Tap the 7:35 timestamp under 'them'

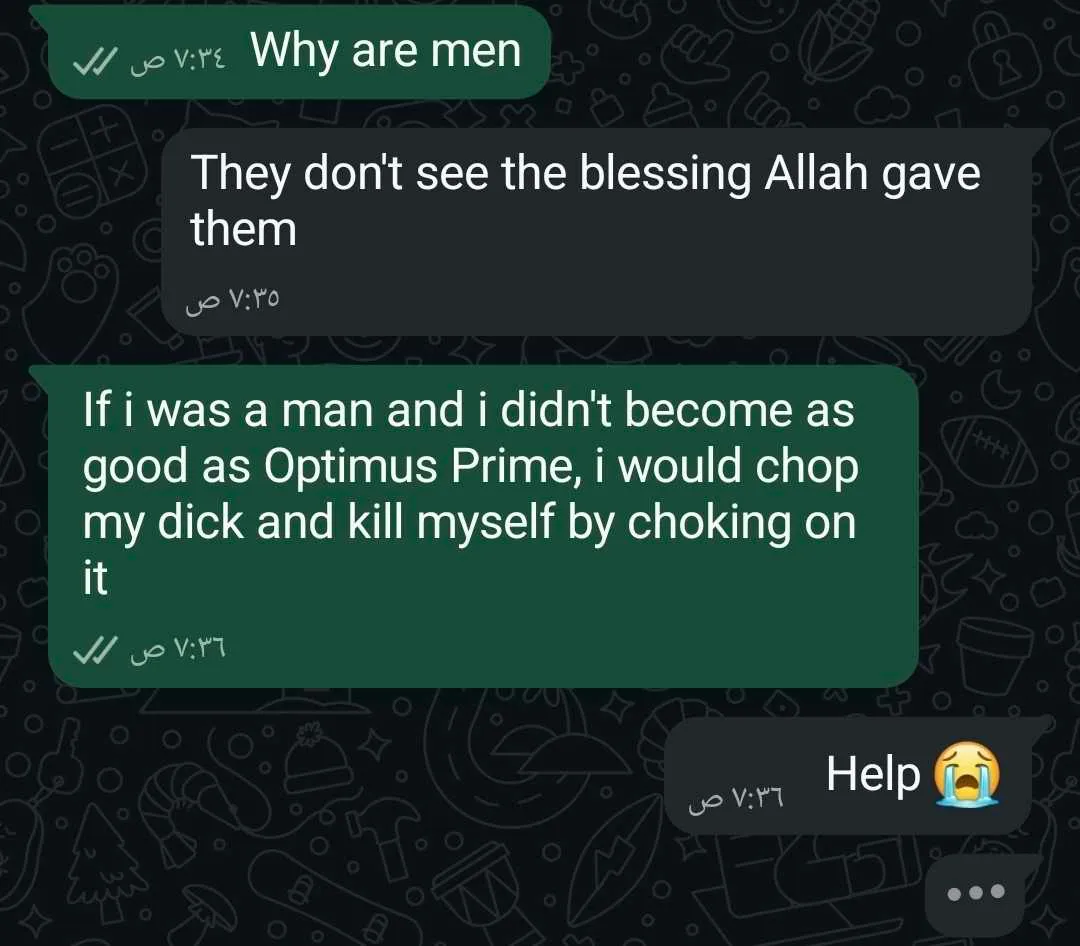pyautogui.click(x=233, y=299)
